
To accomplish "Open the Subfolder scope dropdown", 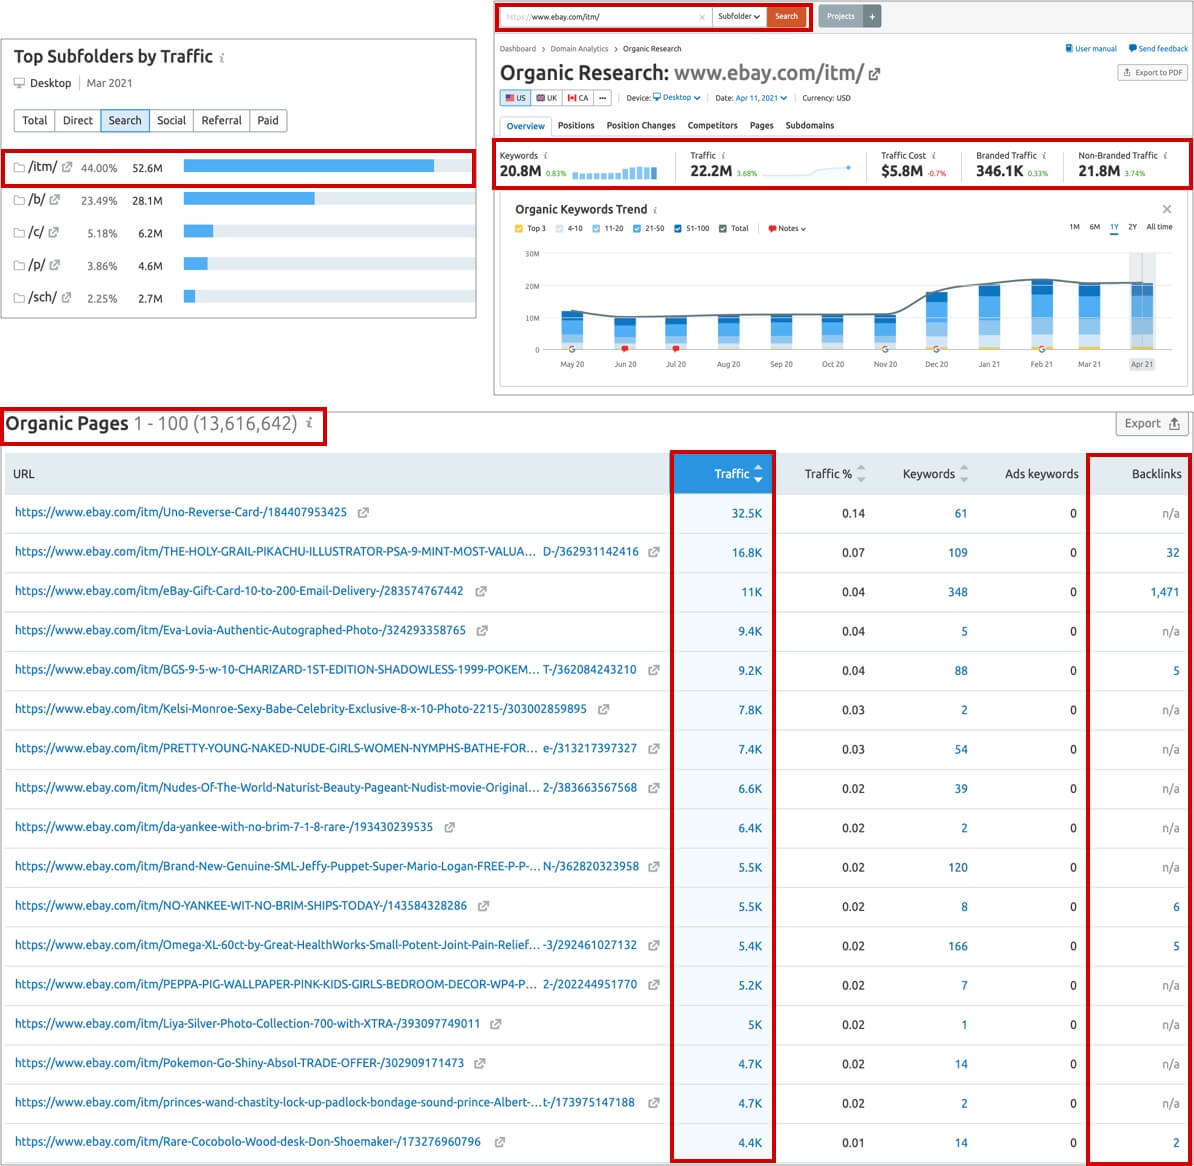I will [739, 16].
